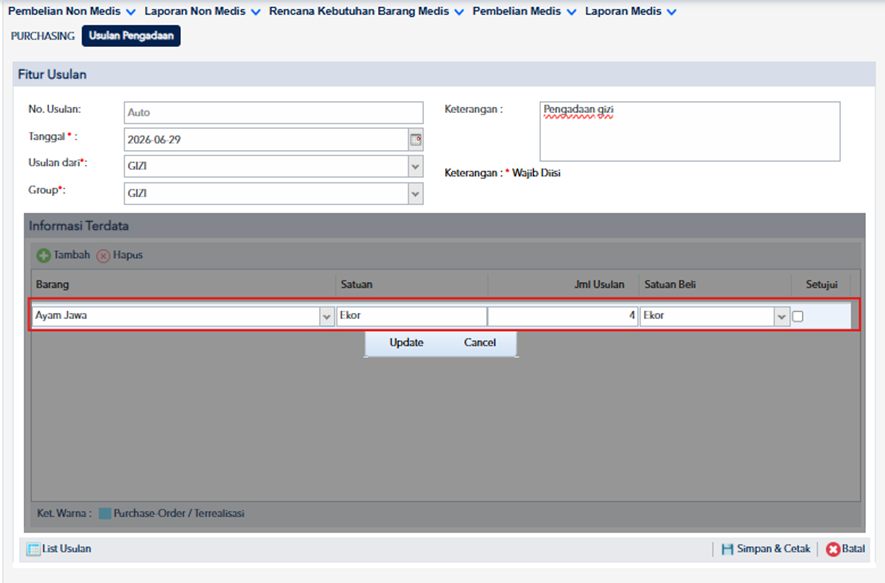Click the Fitur Usulan panel title

coord(52,74)
